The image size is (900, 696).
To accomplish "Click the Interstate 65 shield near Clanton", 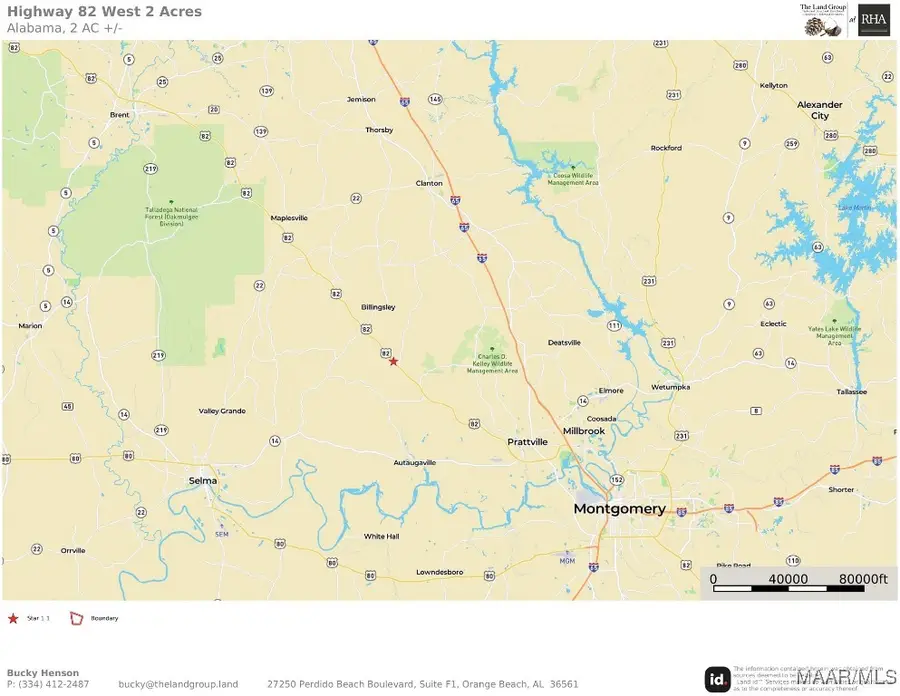I will (x=455, y=200).
